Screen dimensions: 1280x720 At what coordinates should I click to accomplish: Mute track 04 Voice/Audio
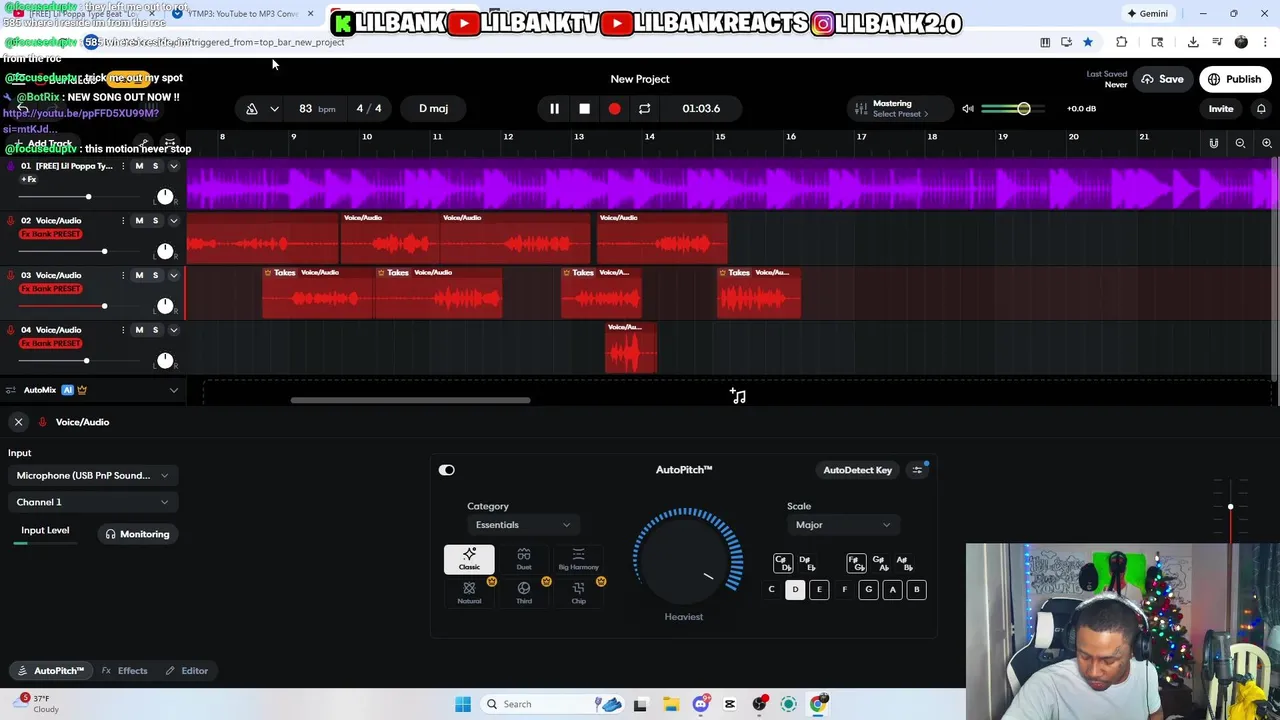tap(139, 329)
